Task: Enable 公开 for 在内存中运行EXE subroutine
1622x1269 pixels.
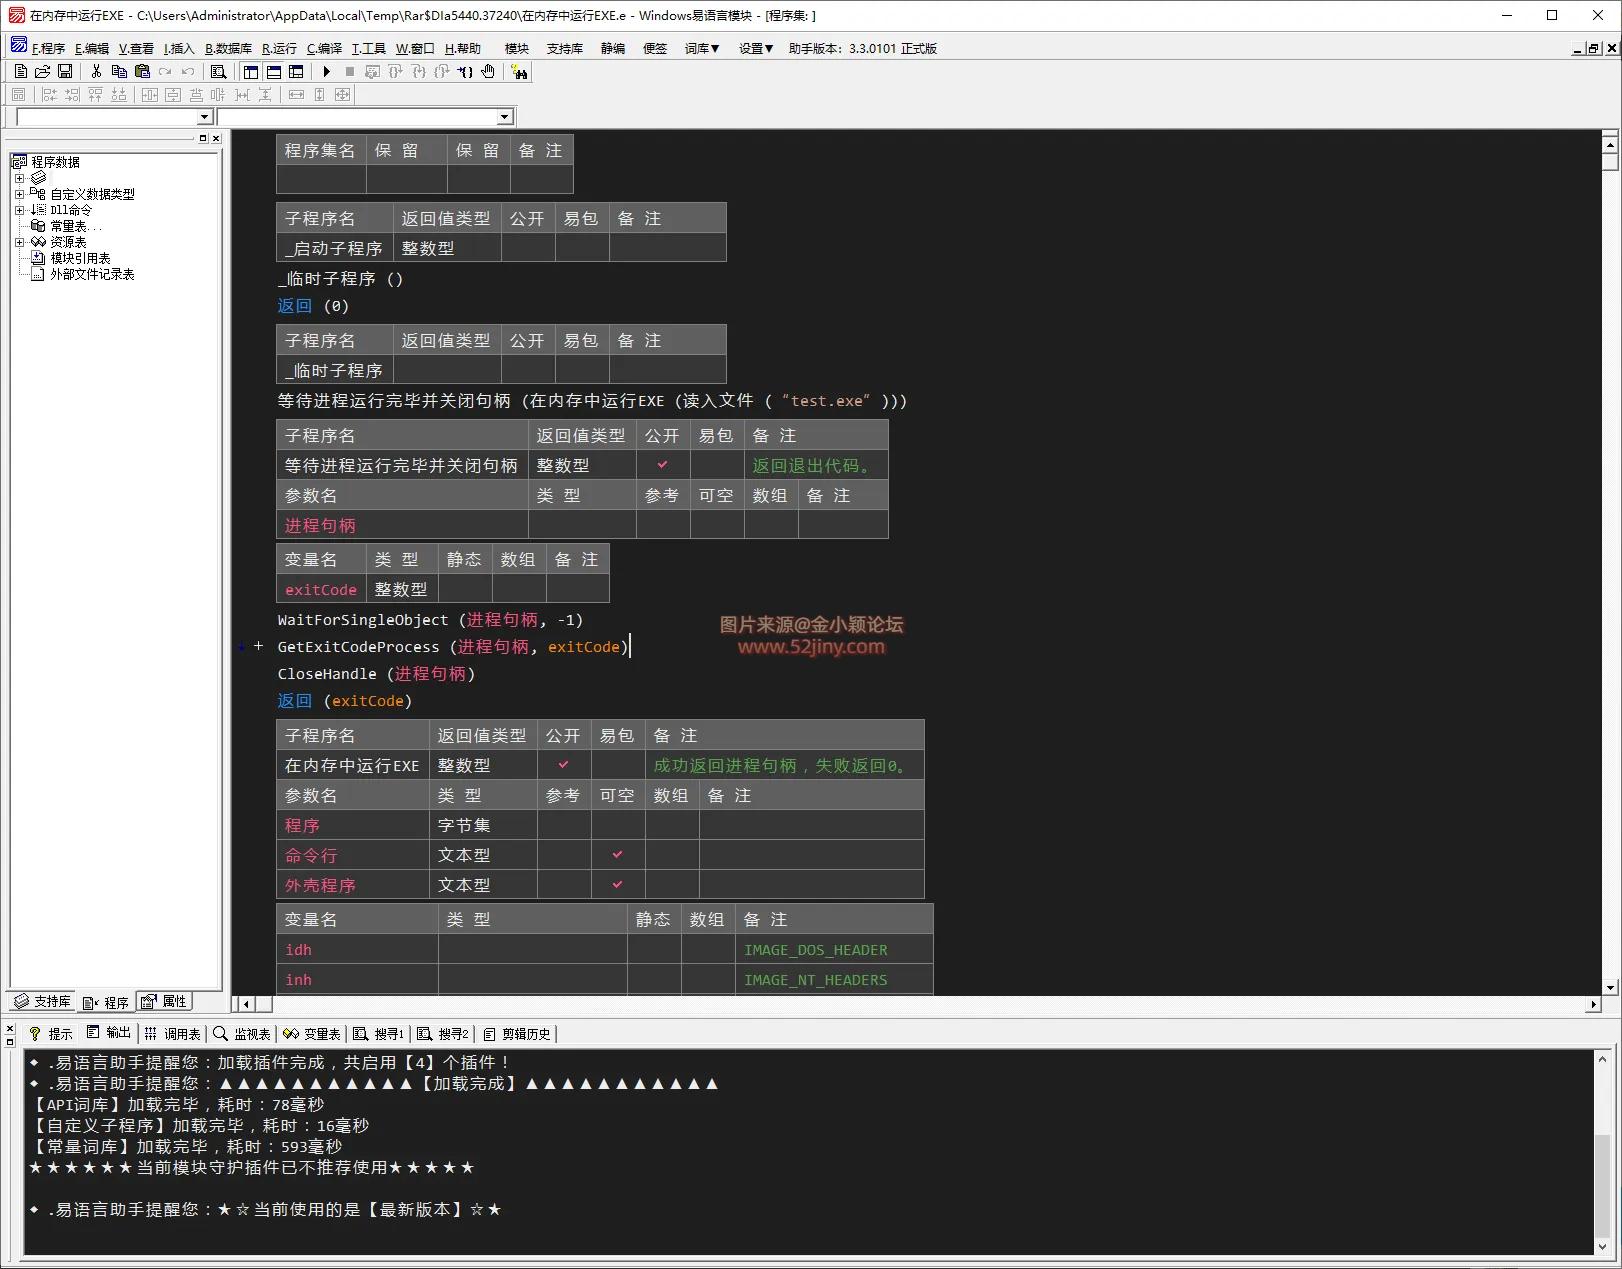Action: 563,765
